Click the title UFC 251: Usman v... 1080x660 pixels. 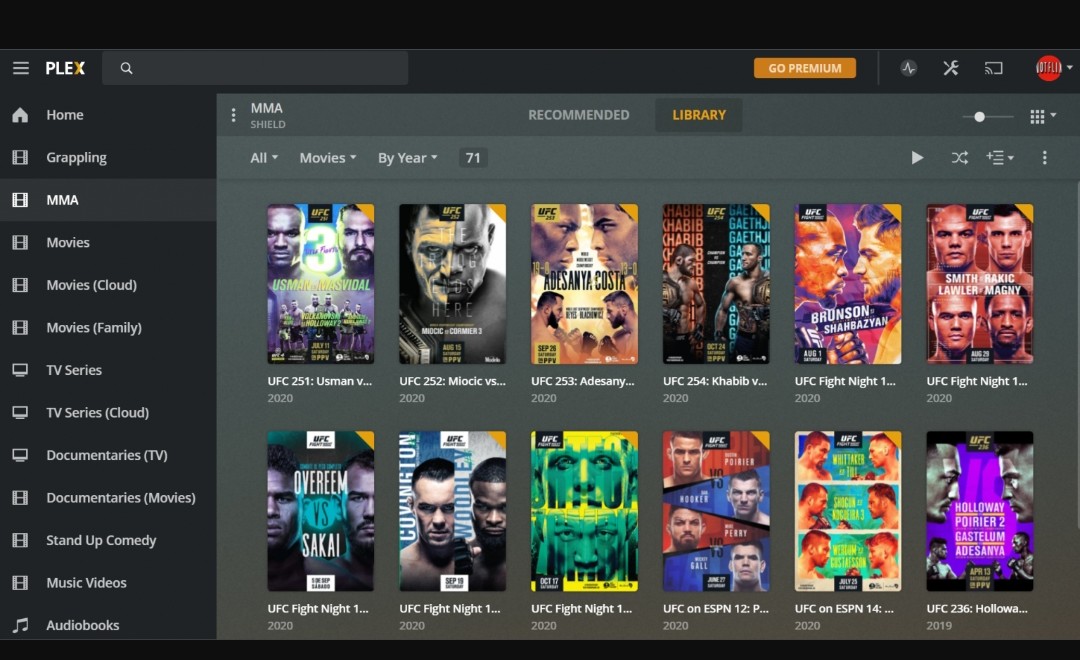[x=320, y=381]
